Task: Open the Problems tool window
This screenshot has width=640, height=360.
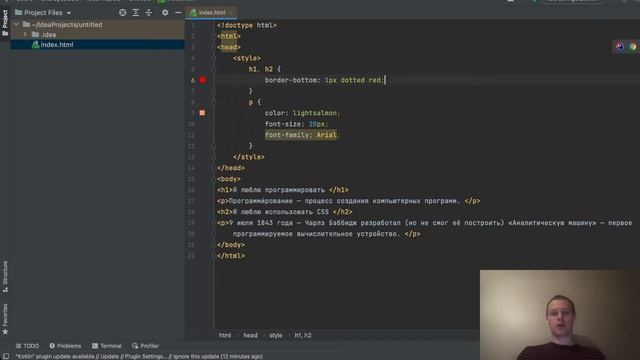Action: 65,346
